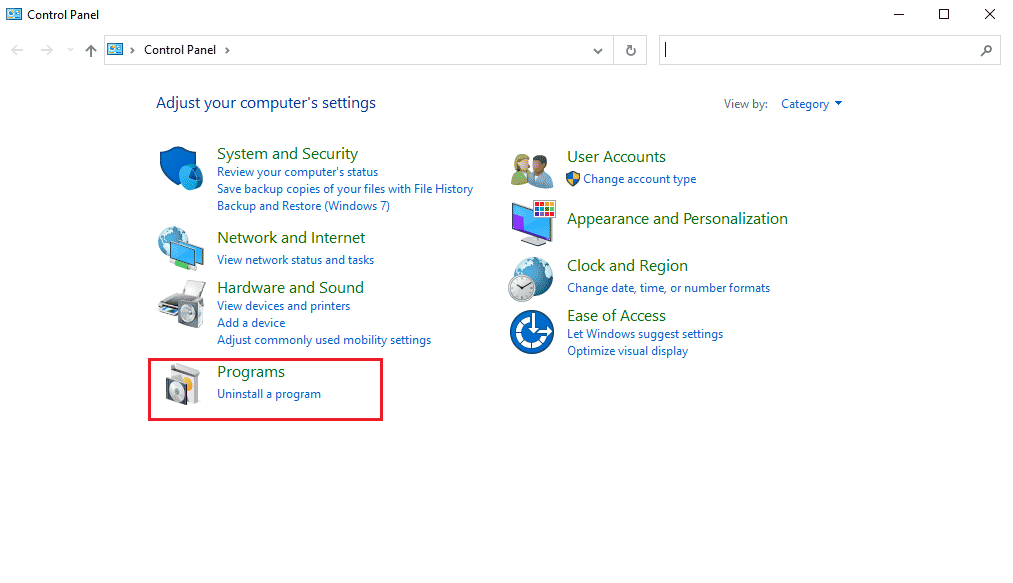
Task: Select View network status and tasks
Action: coord(295,260)
